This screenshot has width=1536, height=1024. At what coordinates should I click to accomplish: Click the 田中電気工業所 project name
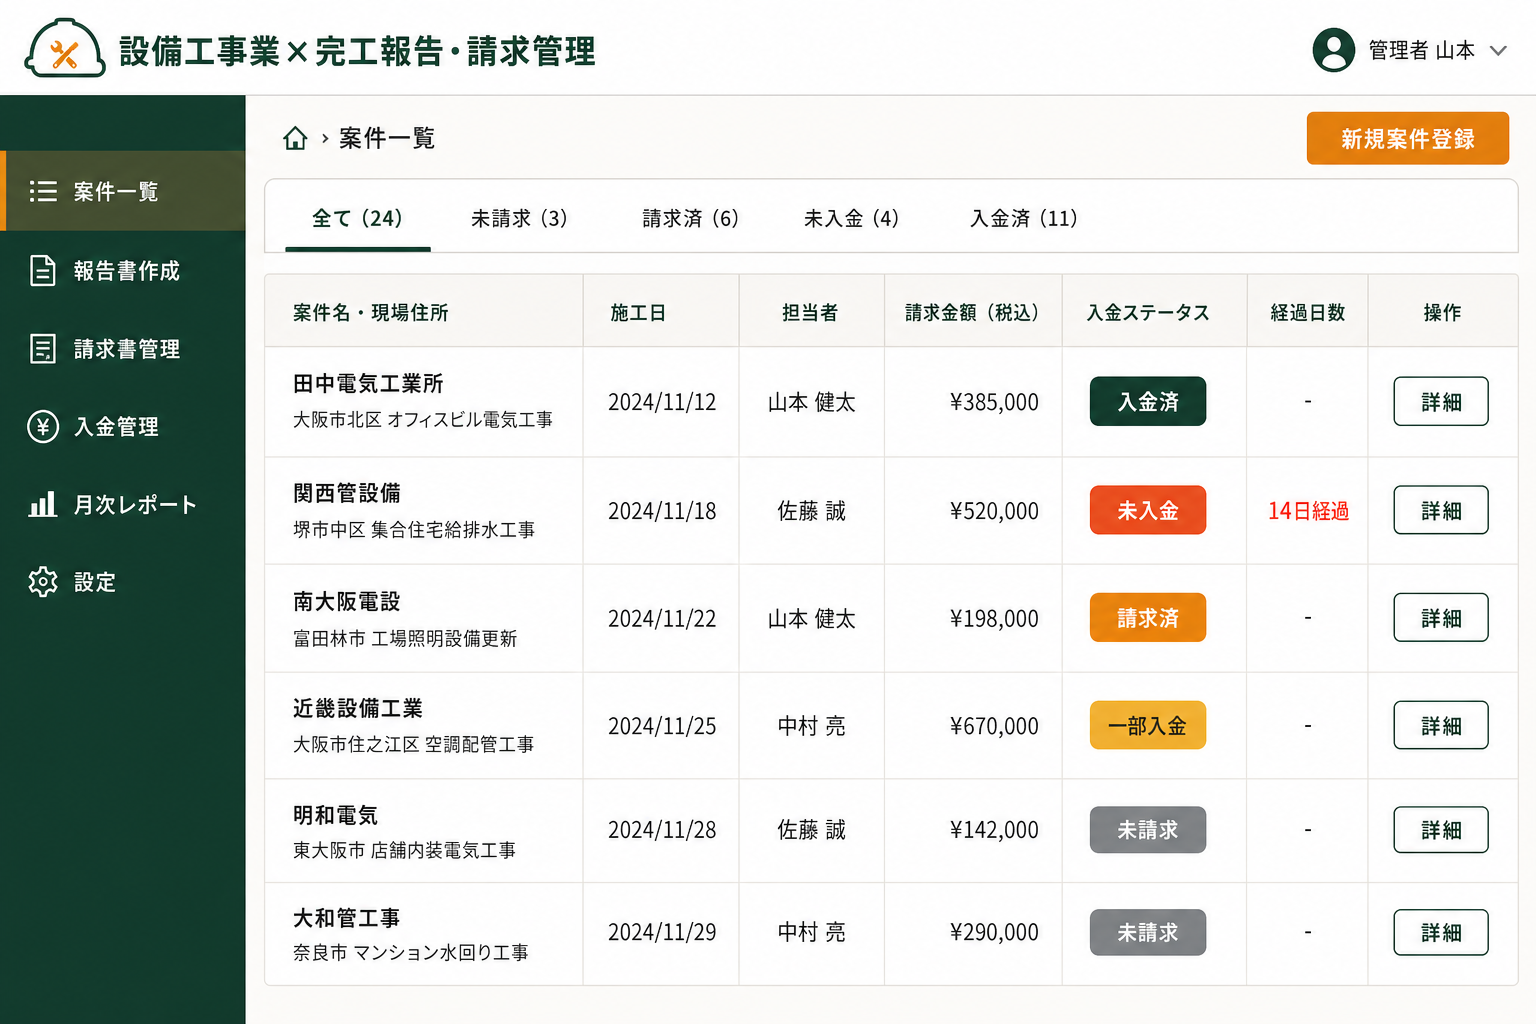pyautogui.click(x=368, y=384)
